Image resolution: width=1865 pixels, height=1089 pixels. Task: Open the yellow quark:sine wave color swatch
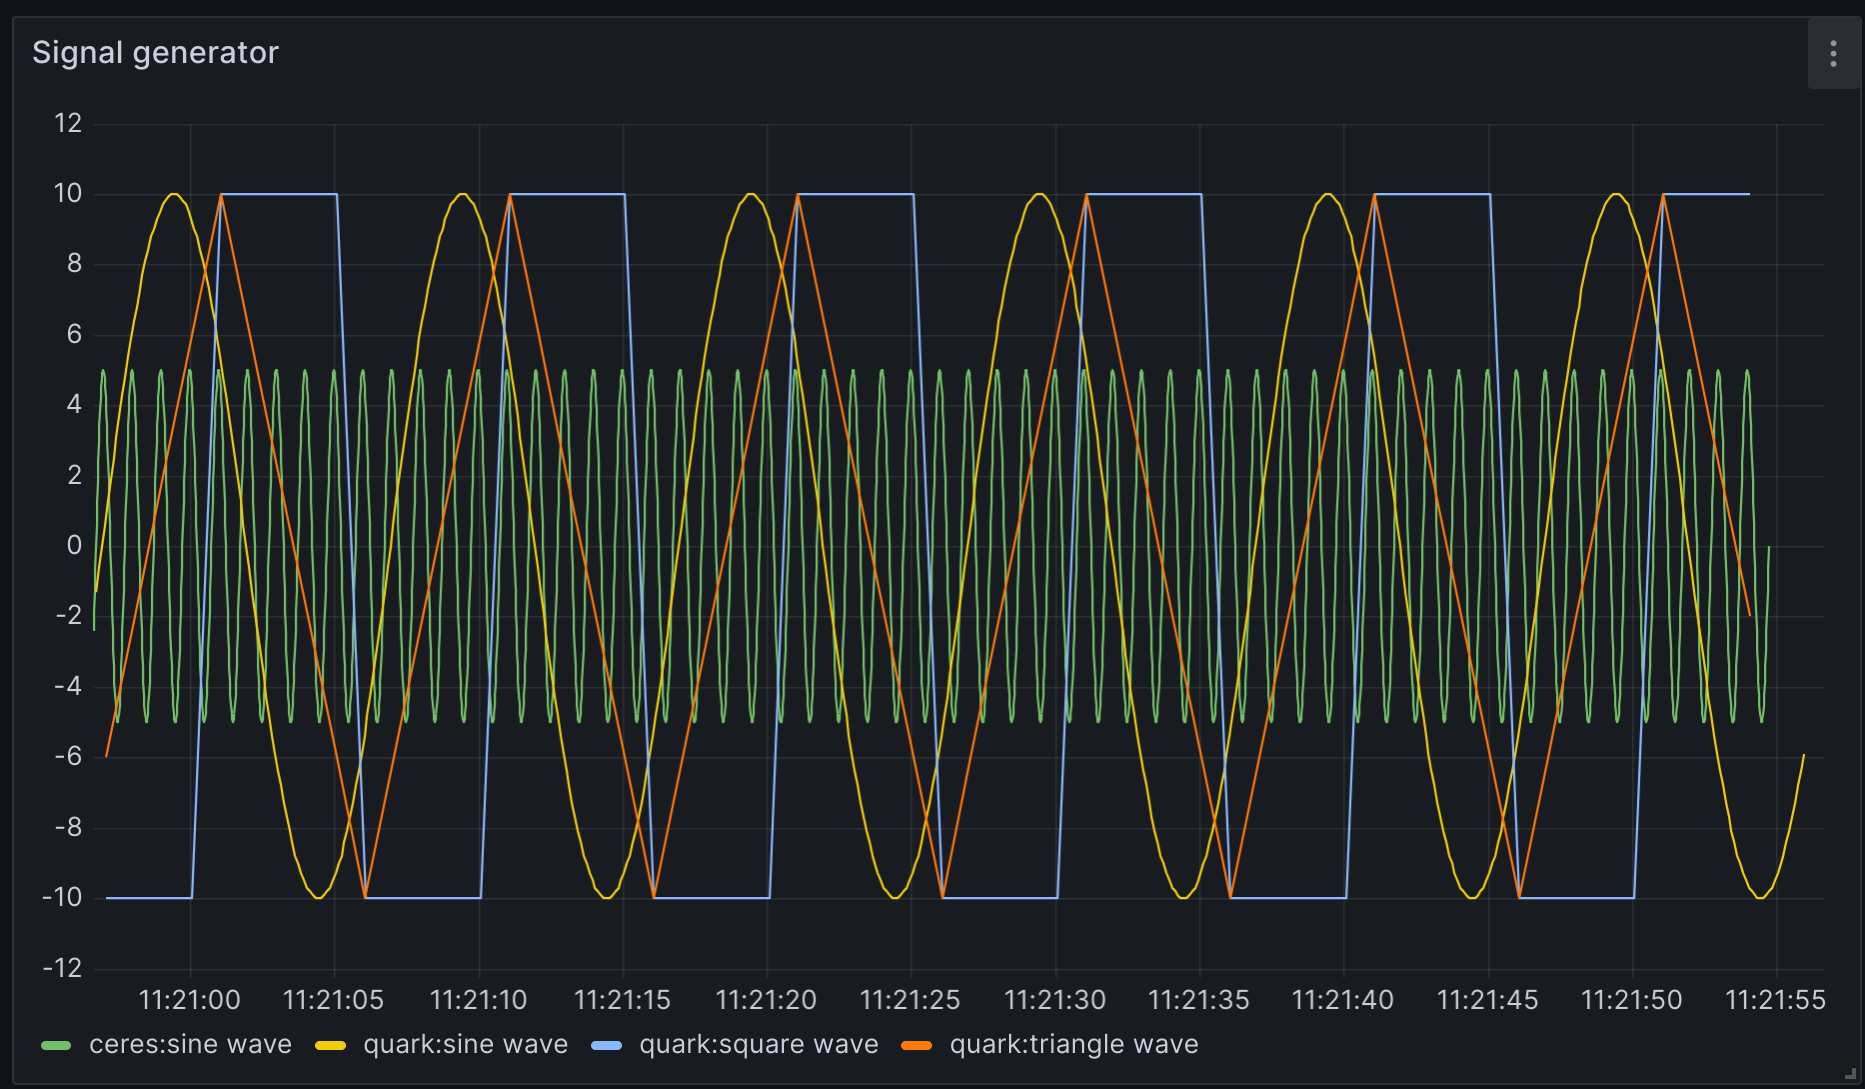[330, 1046]
